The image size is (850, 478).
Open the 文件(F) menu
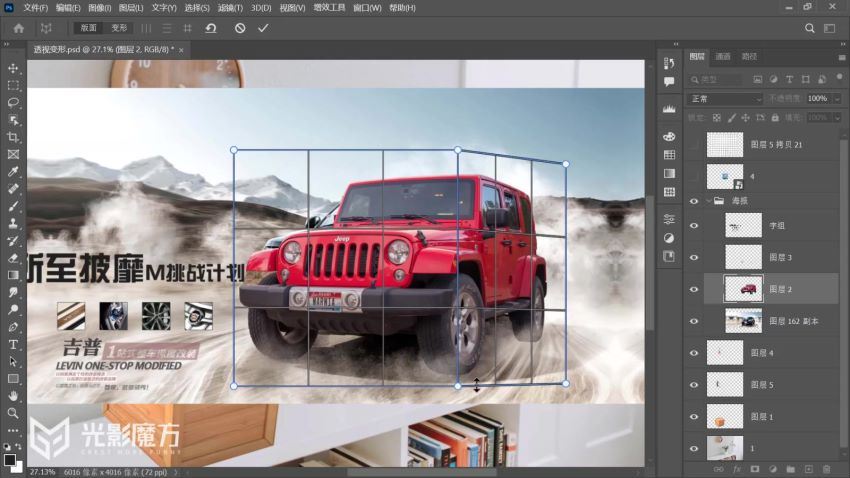[x=36, y=8]
